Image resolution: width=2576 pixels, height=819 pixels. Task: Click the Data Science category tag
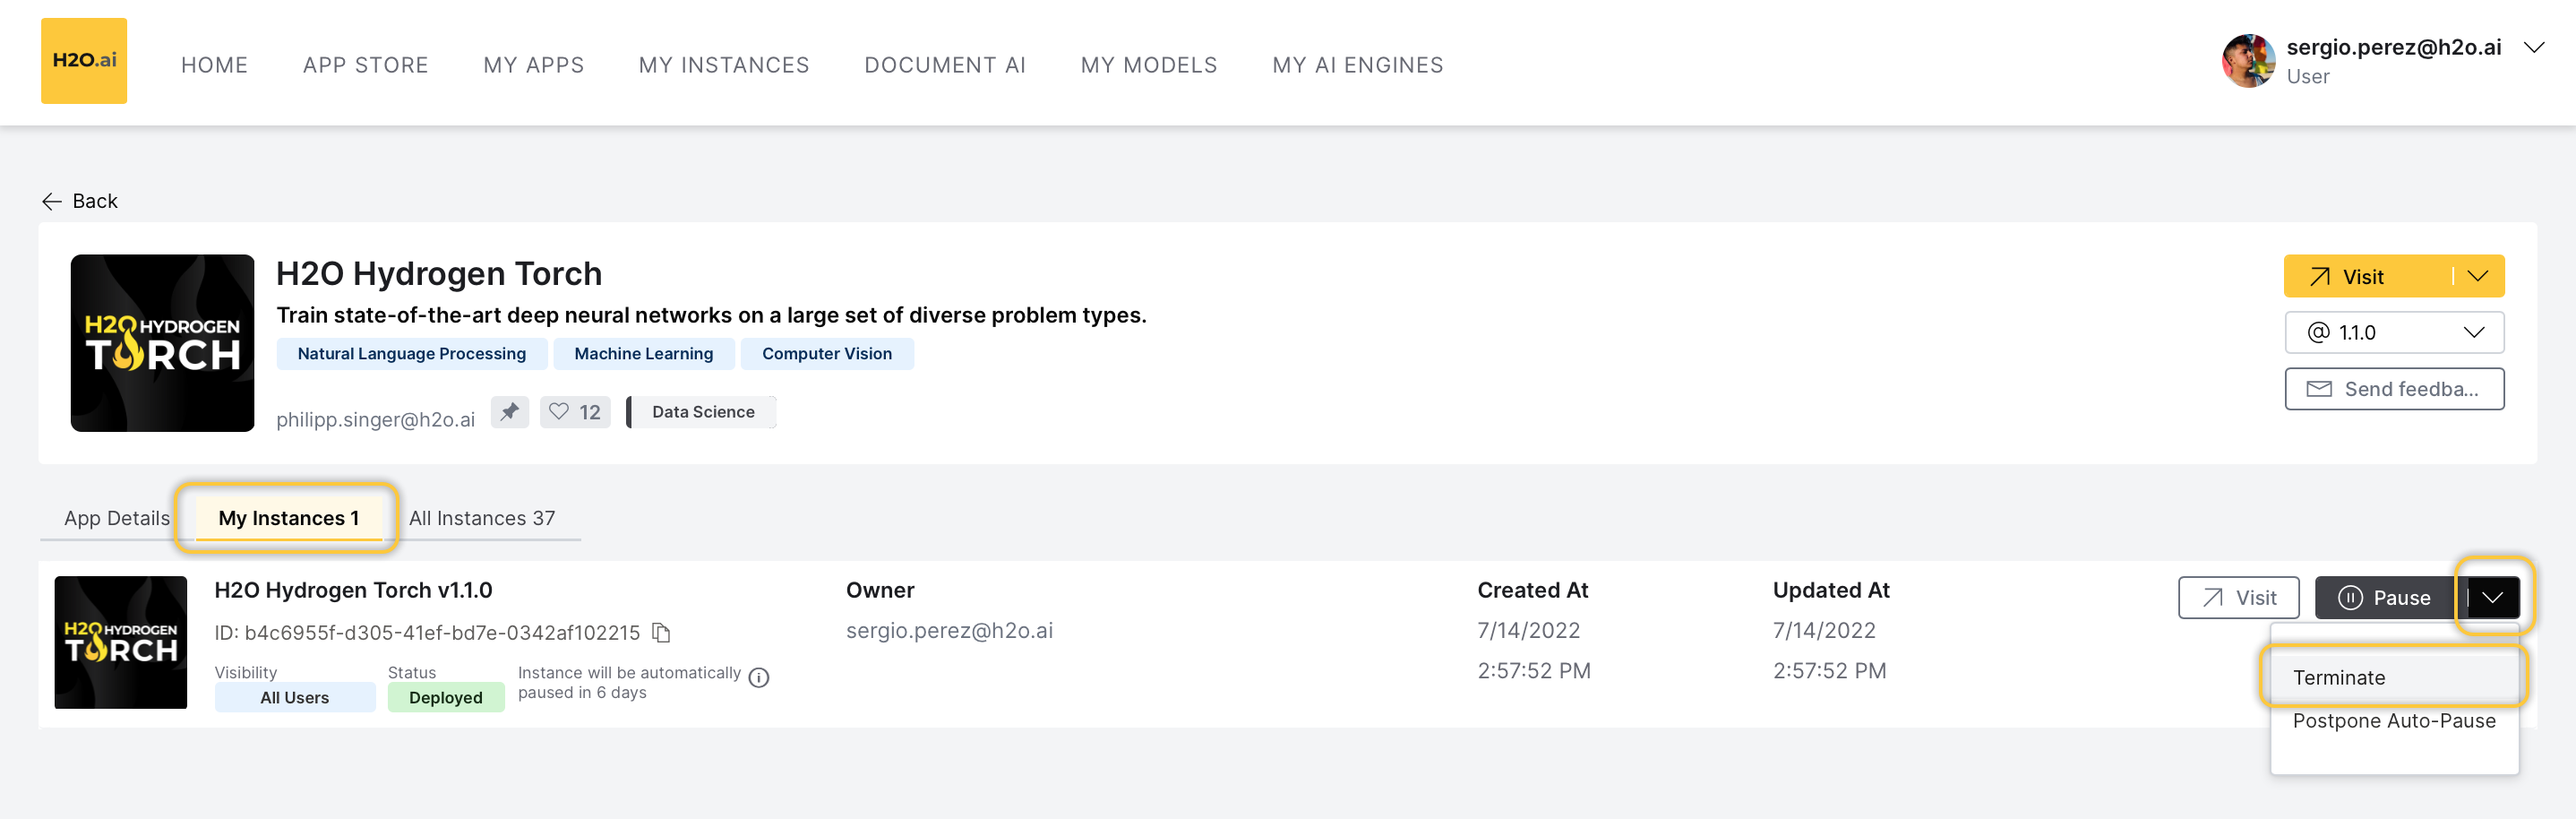tap(702, 412)
